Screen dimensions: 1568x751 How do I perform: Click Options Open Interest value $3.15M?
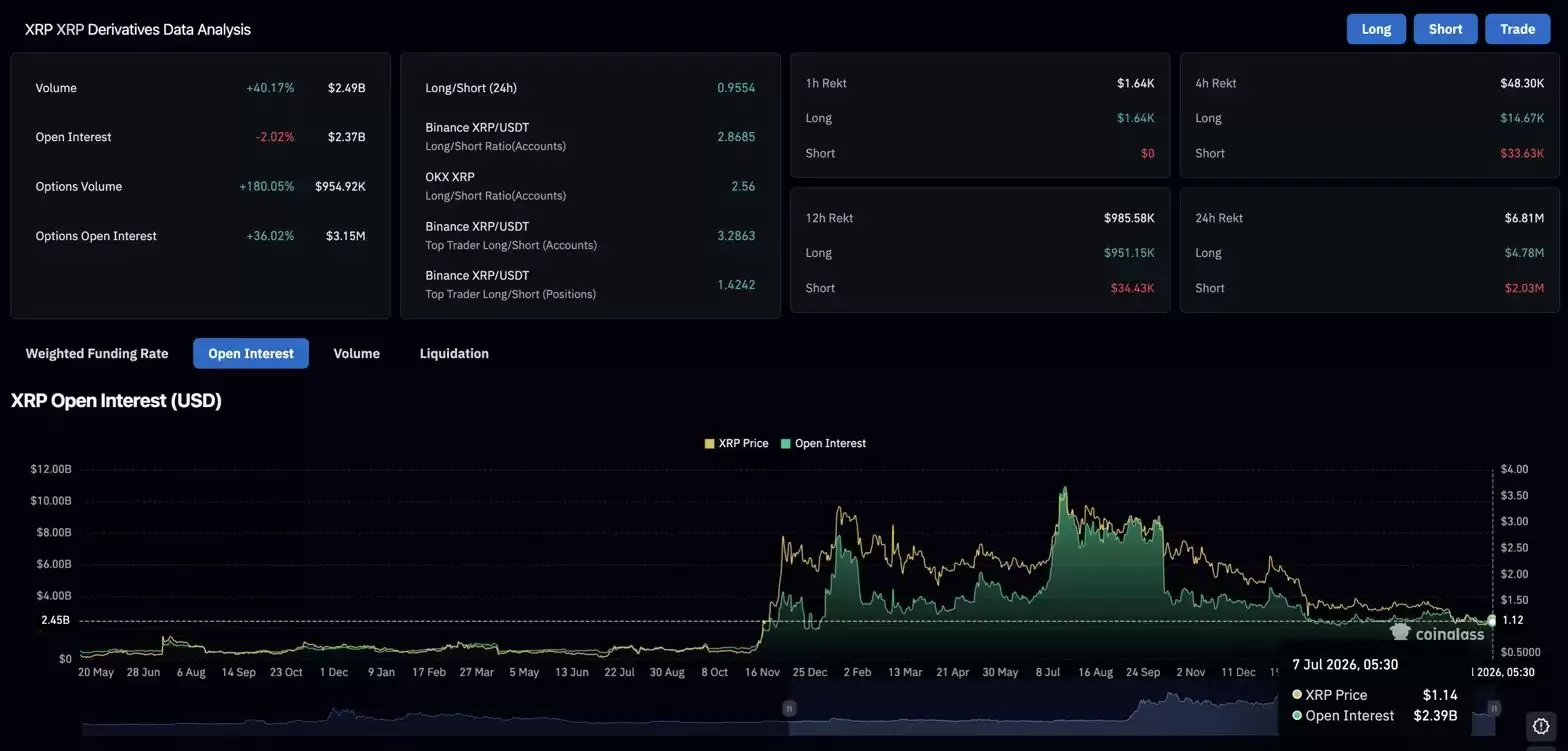click(x=345, y=236)
